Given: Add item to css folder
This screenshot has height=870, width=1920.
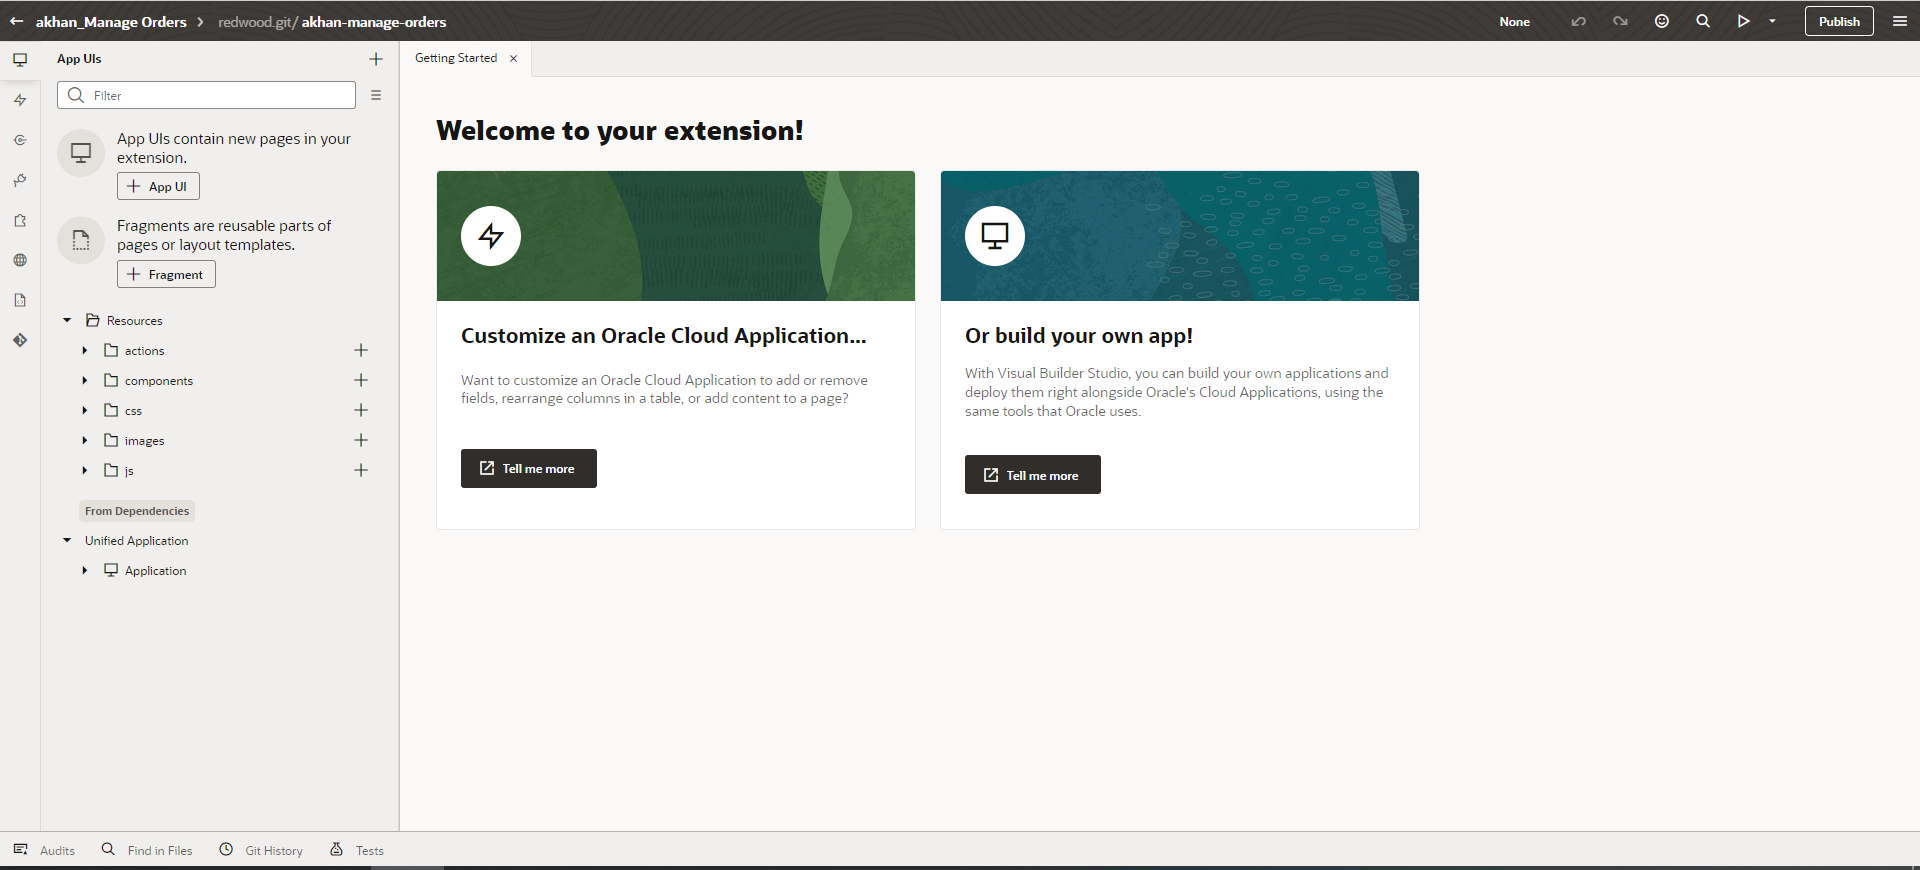Looking at the screenshot, I should (x=361, y=410).
